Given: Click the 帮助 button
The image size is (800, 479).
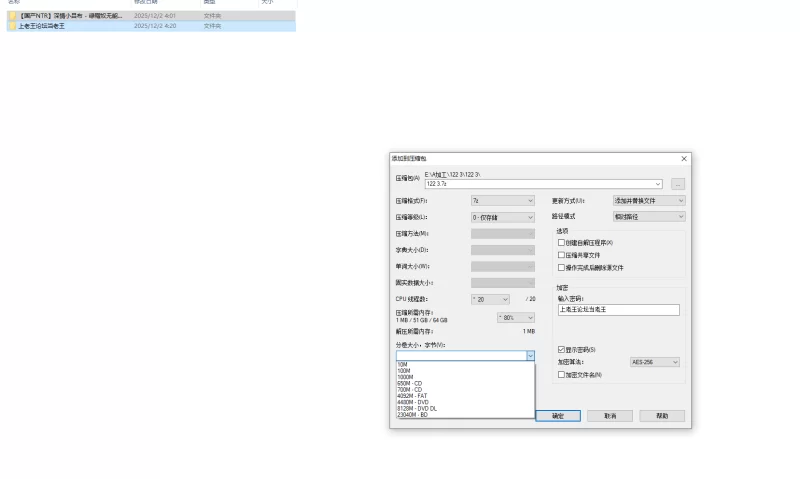Looking at the screenshot, I should [x=662, y=416].
